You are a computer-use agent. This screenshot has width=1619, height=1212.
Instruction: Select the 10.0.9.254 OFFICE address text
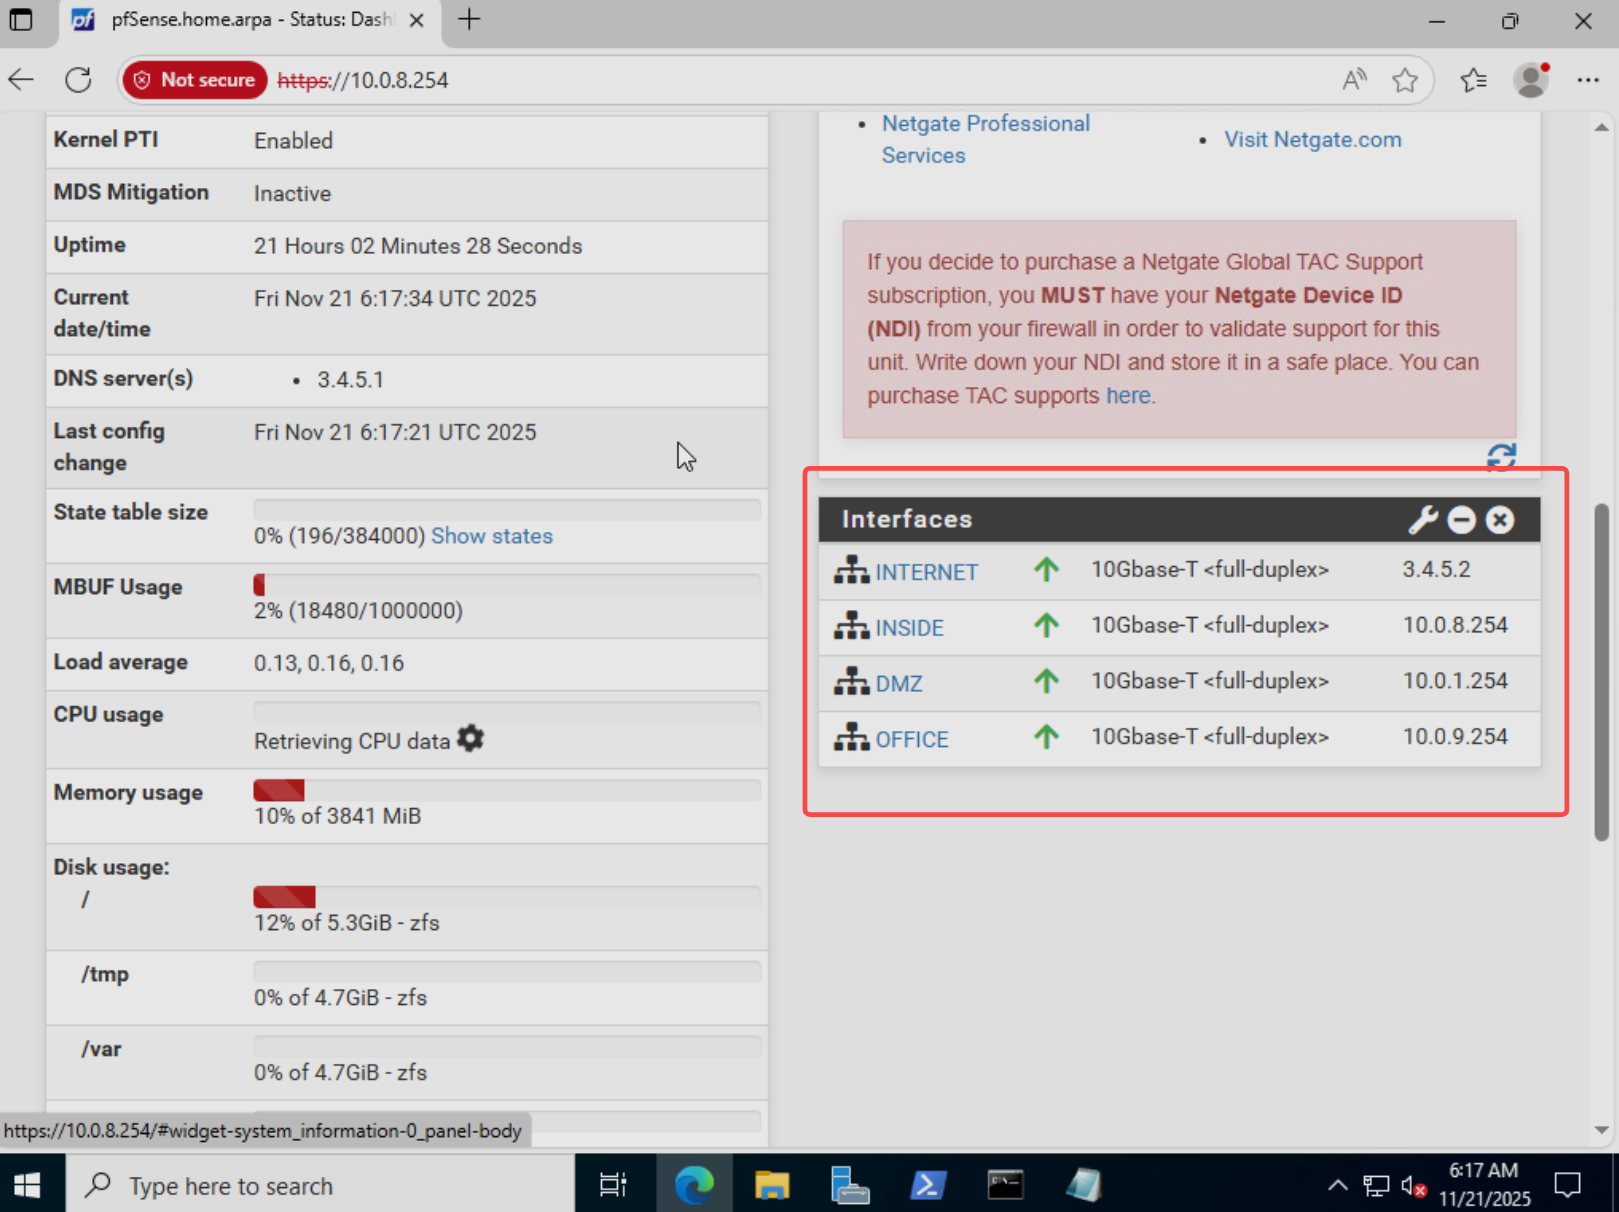[1455, 737]
